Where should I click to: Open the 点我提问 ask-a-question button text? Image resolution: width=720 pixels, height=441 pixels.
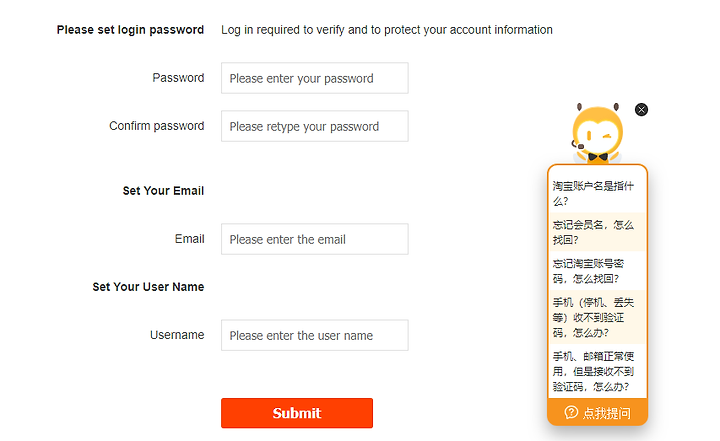coord(607,413)
